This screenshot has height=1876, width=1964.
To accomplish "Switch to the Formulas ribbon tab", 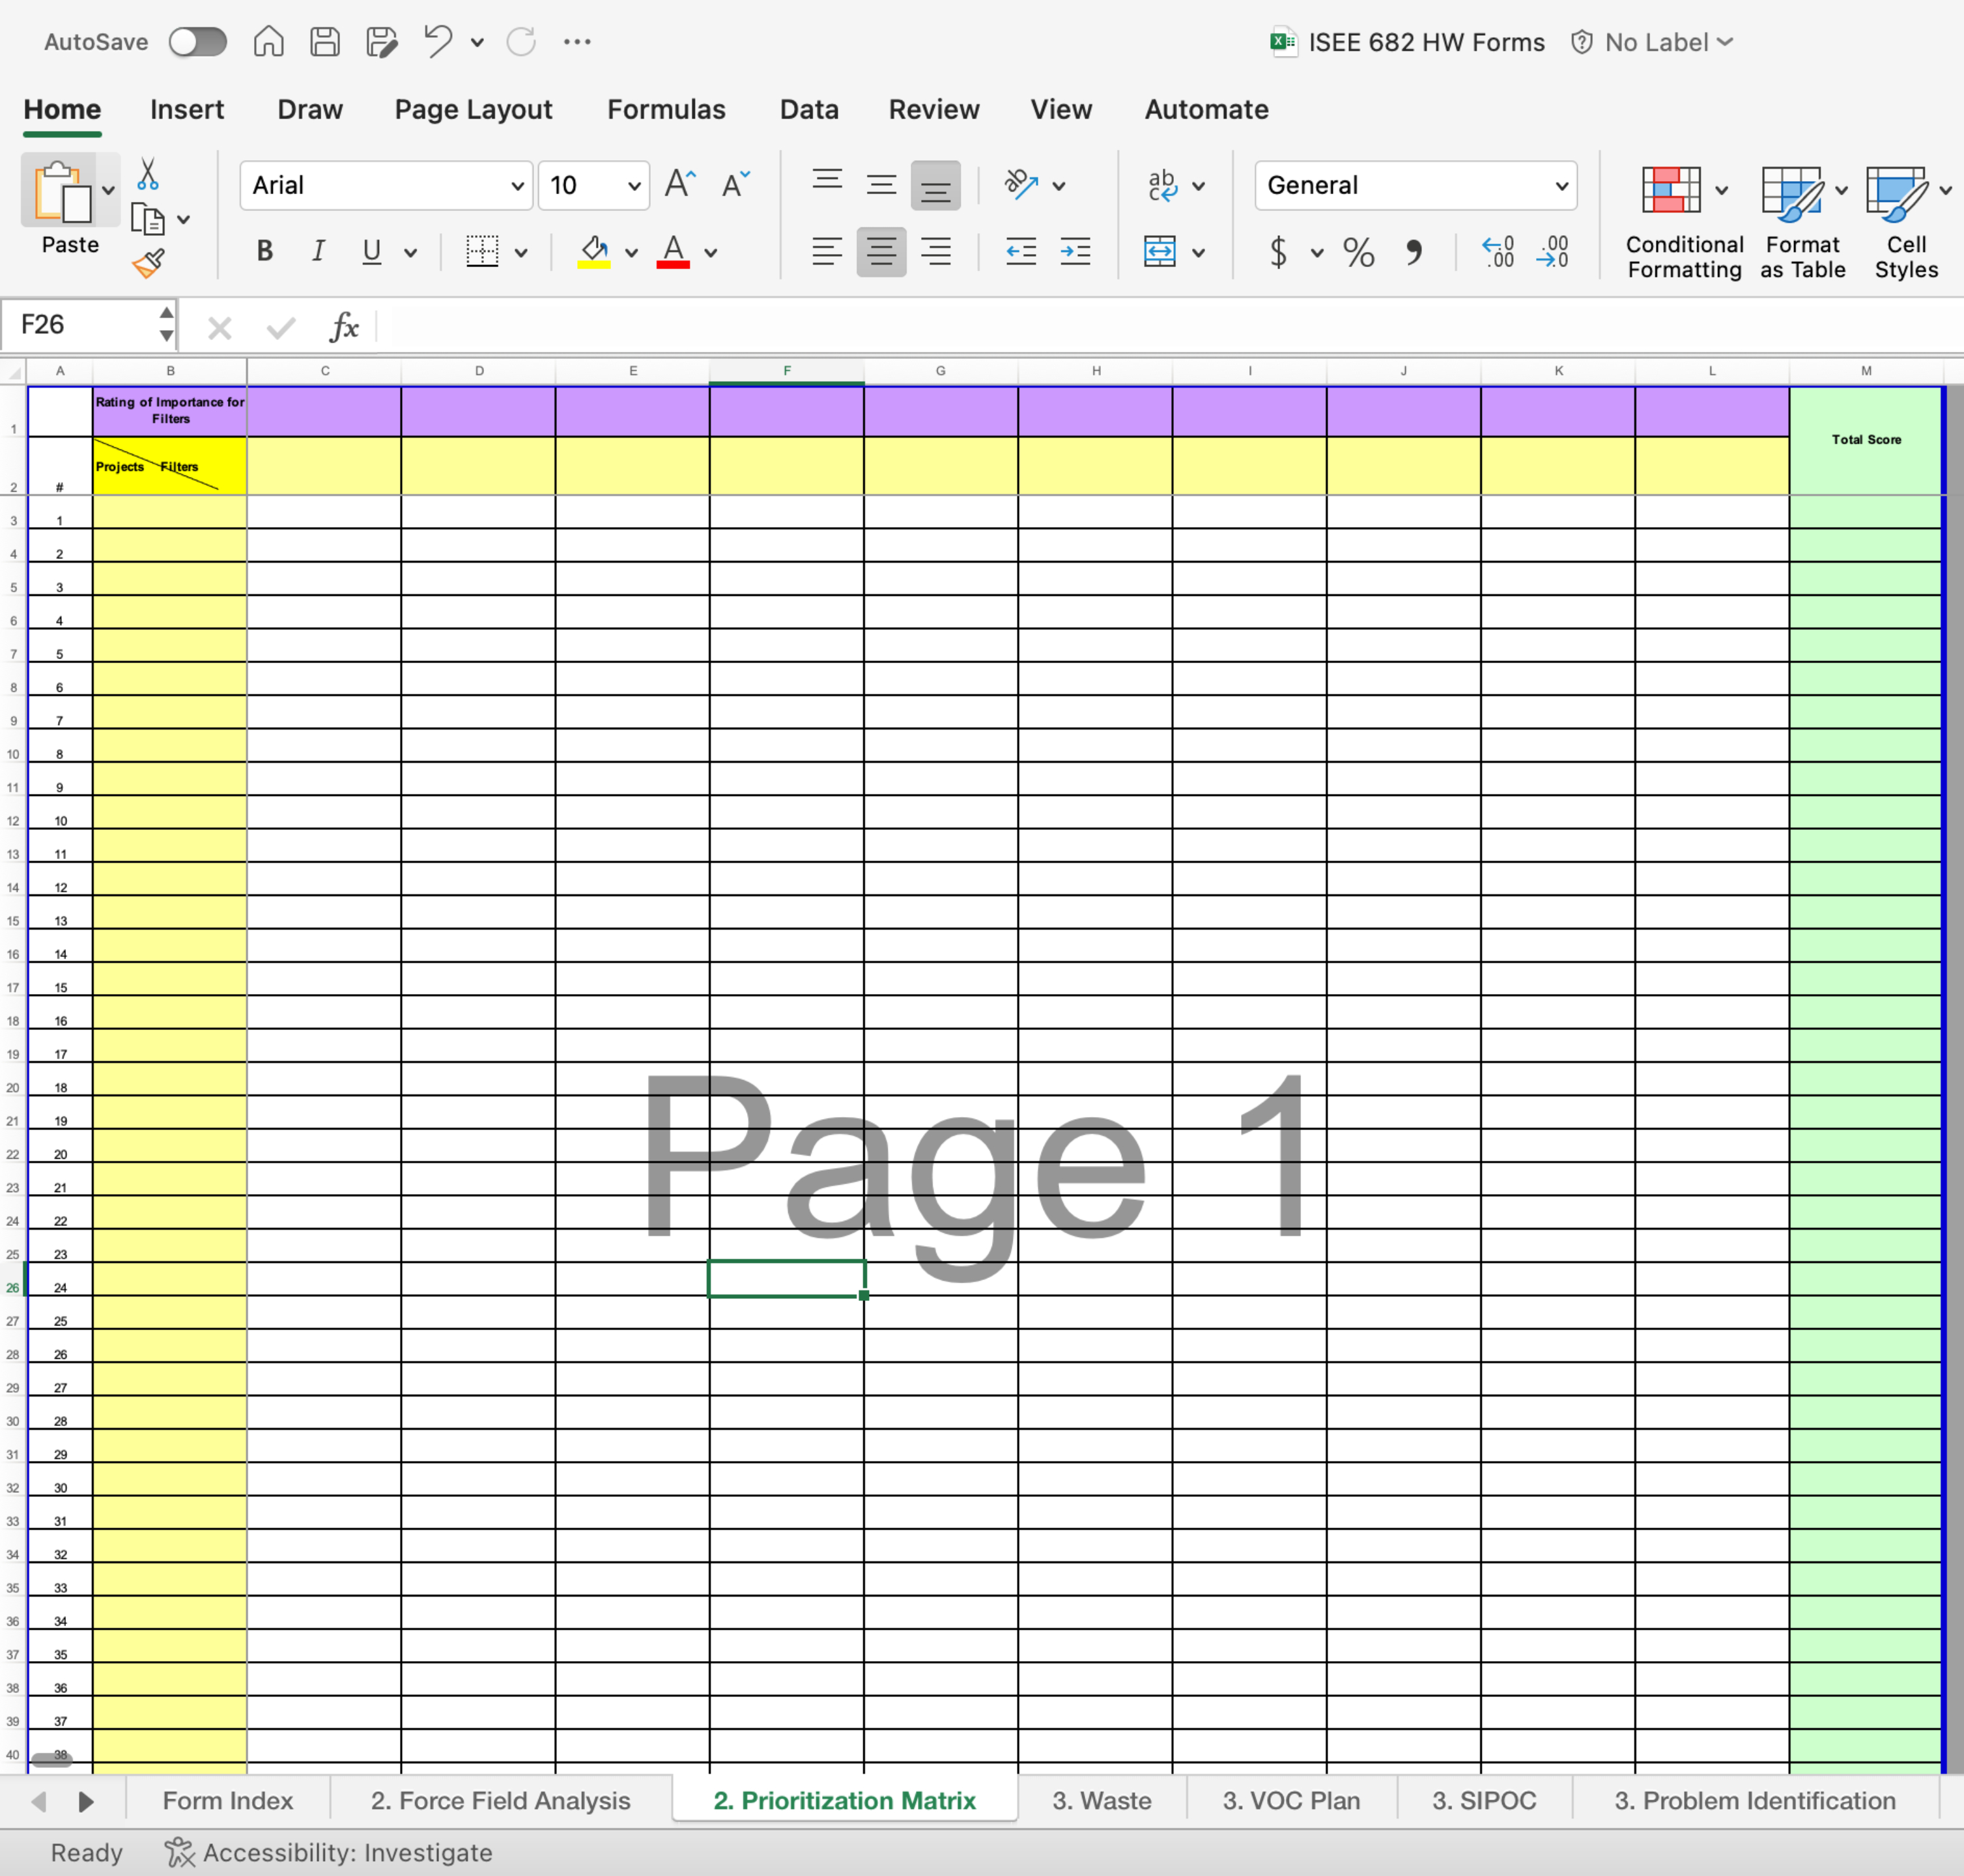I will [665, 109].
